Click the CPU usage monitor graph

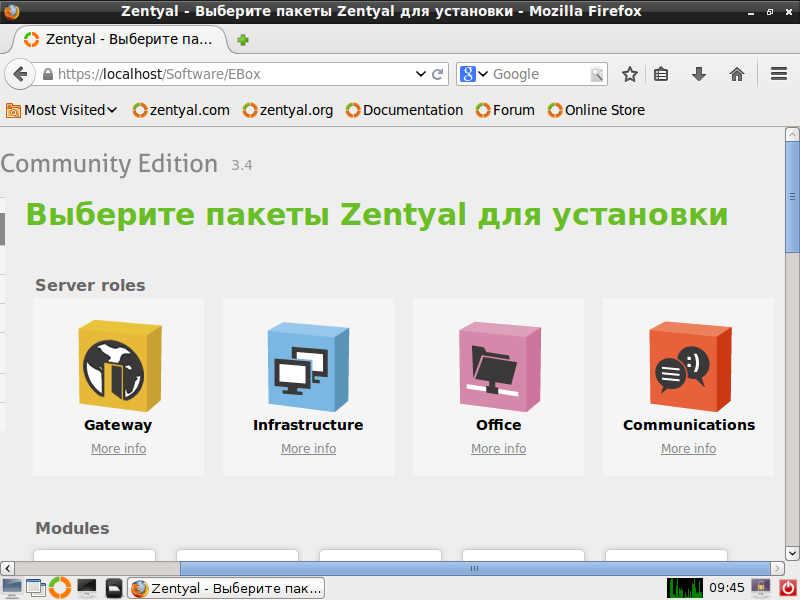(x=685, y=588)
